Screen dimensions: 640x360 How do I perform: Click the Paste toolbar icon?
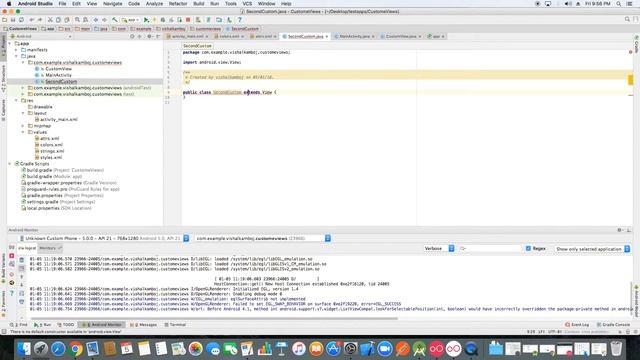click(67, 20)
